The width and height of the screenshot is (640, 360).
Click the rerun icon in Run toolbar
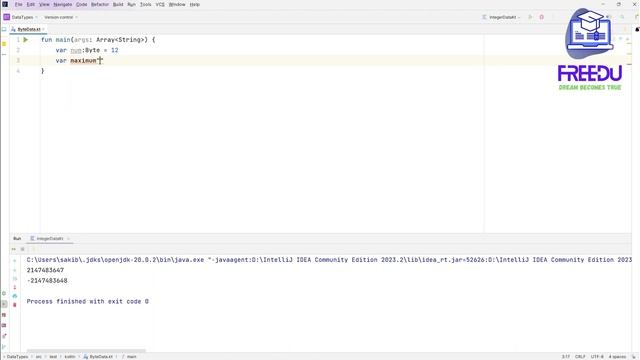click(x=14, y=249)
